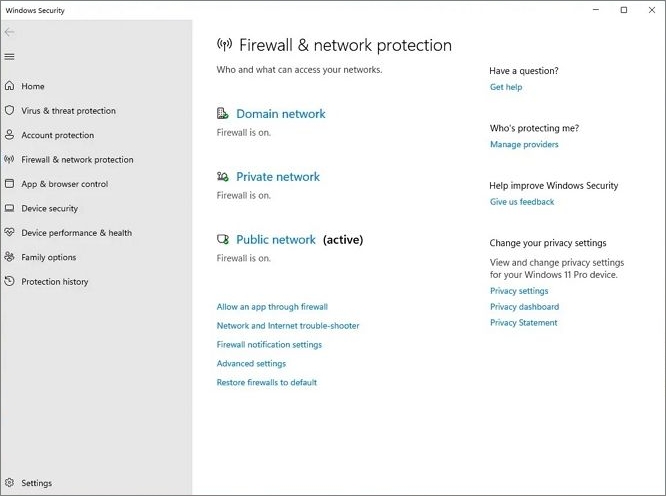Click the Home icon in sidebar

coord(10,87)
